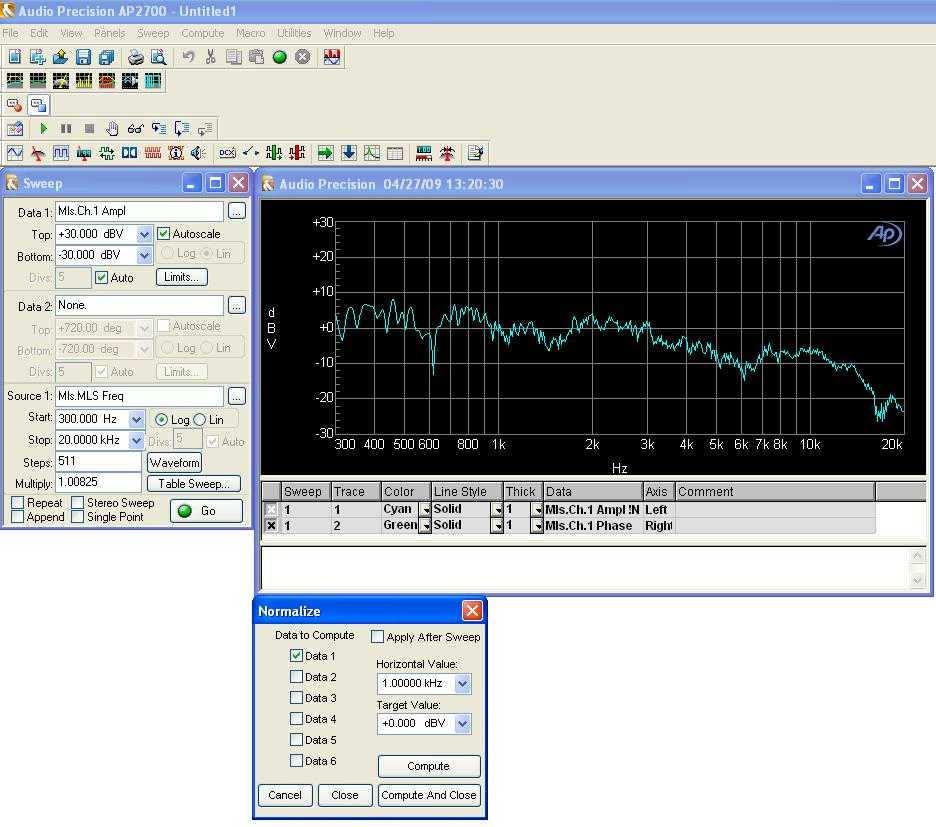This screenshot has height=827, width=936.
Task: Select the Source 1 Lin radio button
Action: pos(199,420)
